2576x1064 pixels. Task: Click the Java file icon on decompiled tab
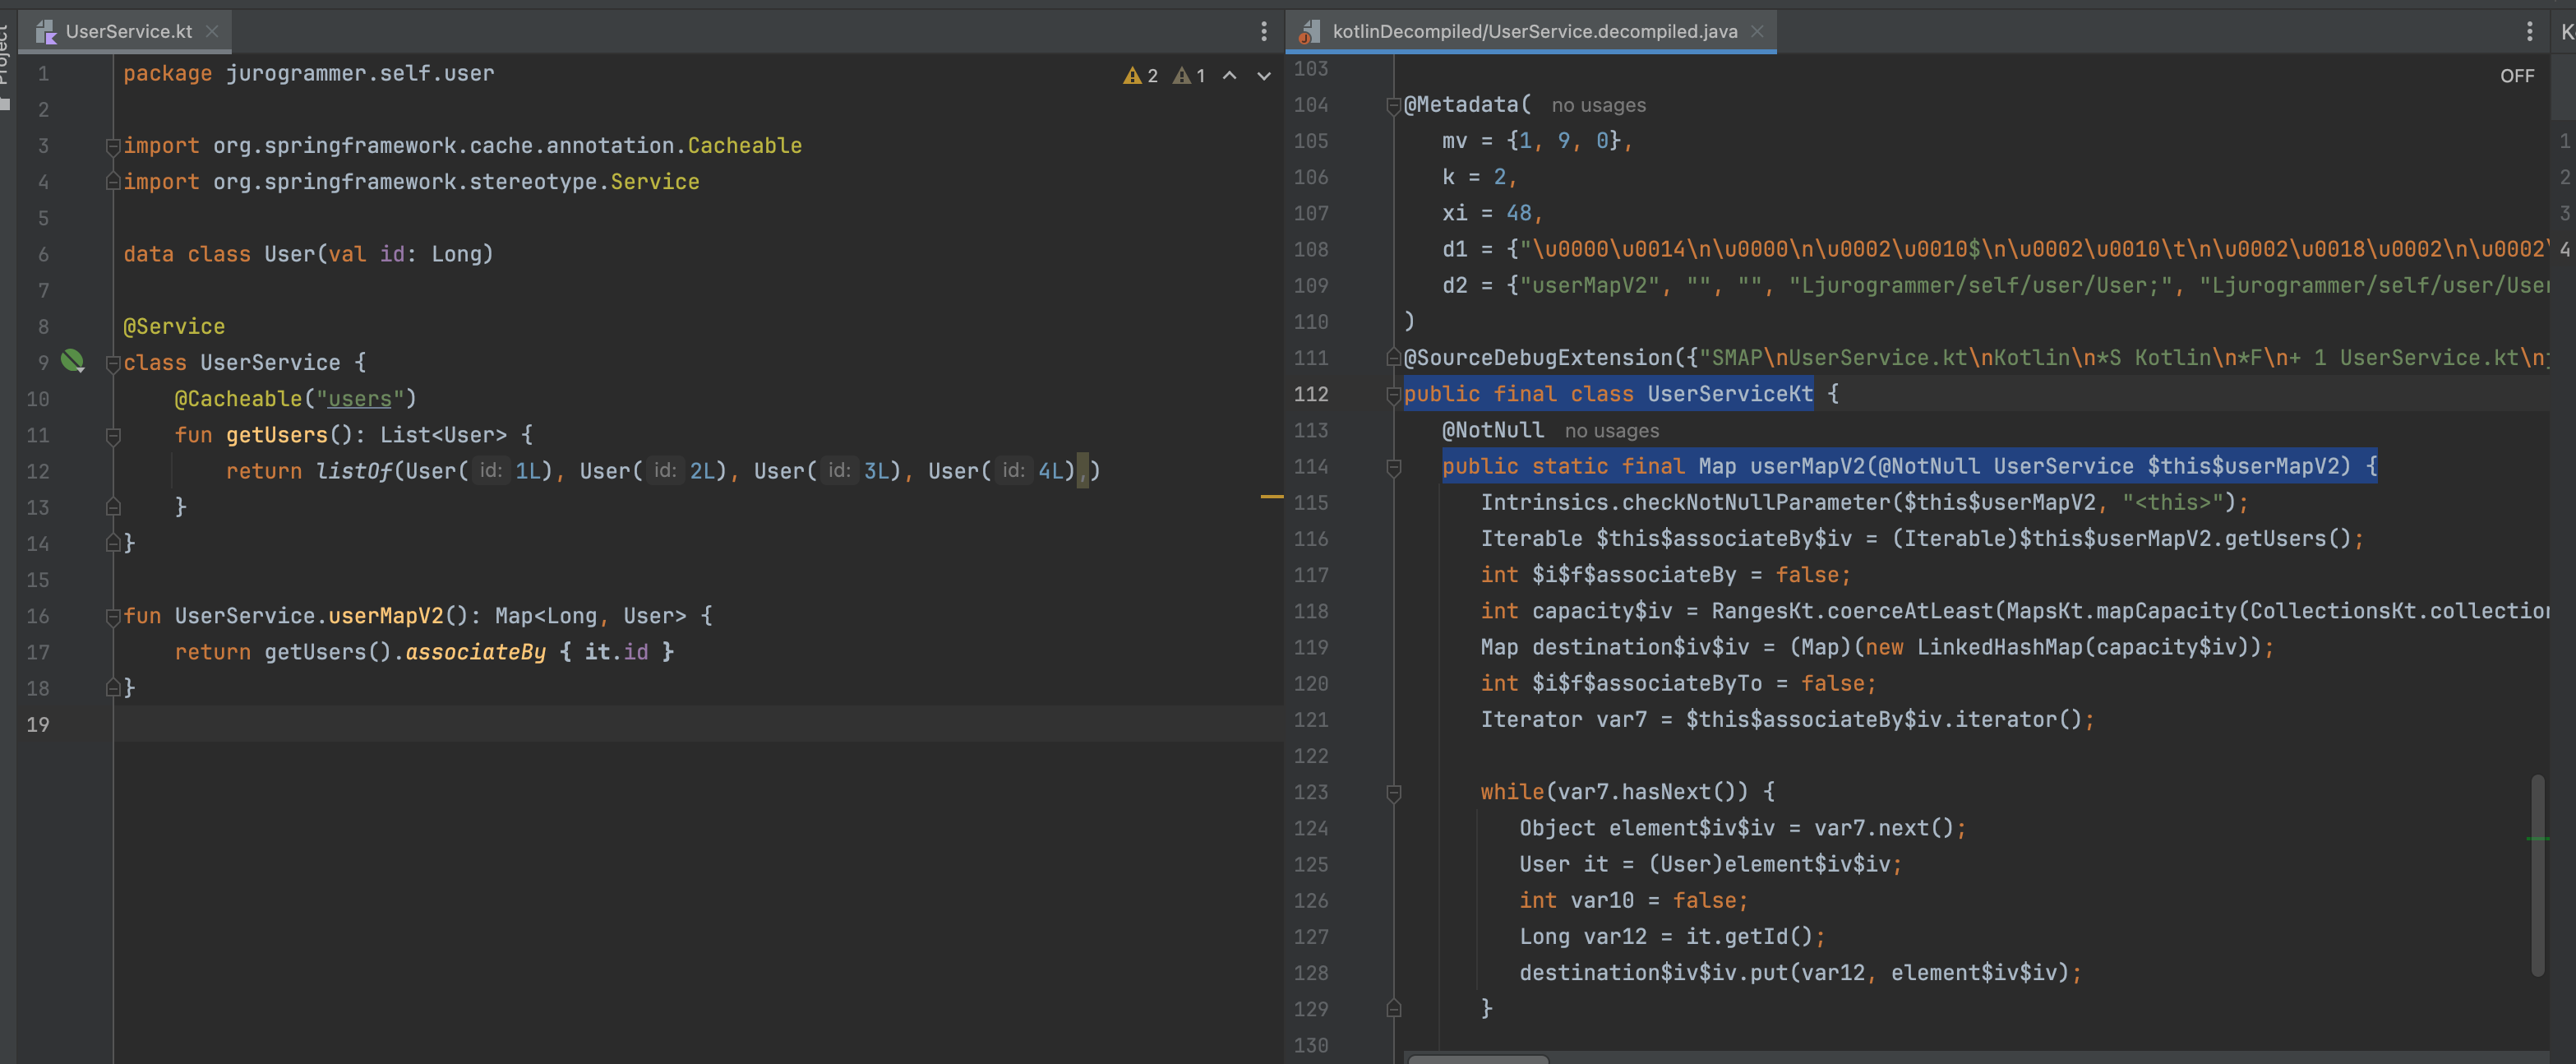pyautogui.click(x=1308, y=32)
